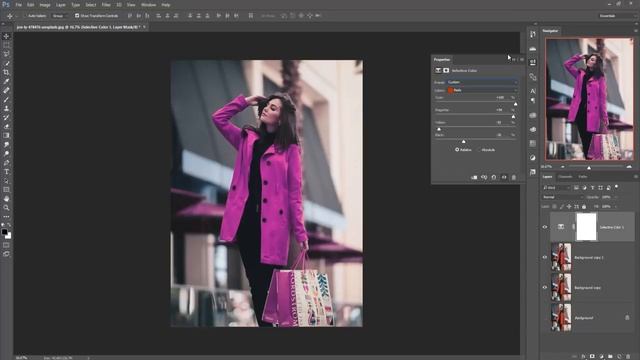Select the Move tool in the toolbox

click(6, 36)
